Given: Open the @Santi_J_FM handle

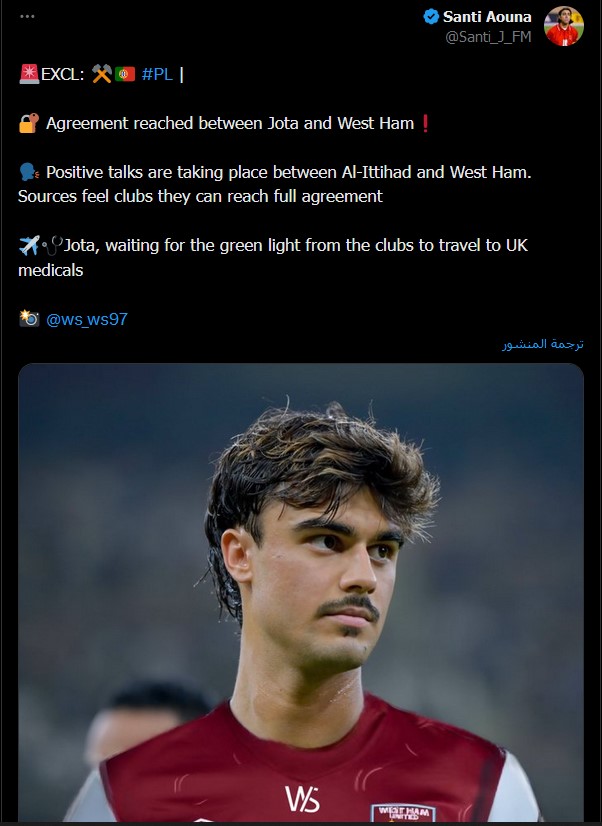Looking at the screenshot, I should (x=488, y=37).
